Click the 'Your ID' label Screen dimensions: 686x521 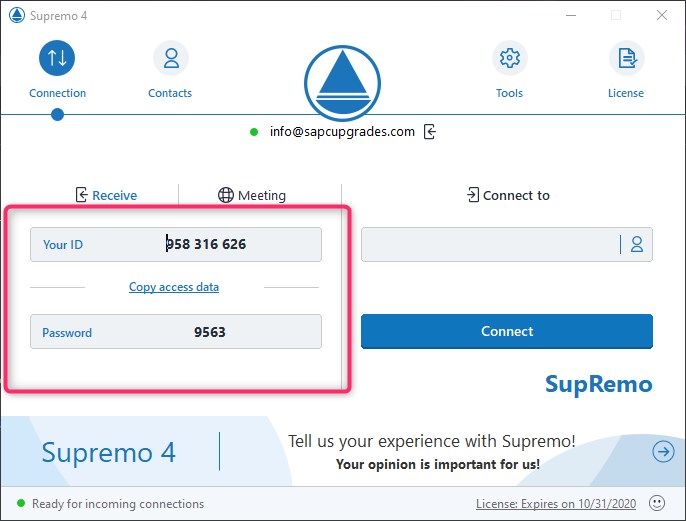coord(63,245)
